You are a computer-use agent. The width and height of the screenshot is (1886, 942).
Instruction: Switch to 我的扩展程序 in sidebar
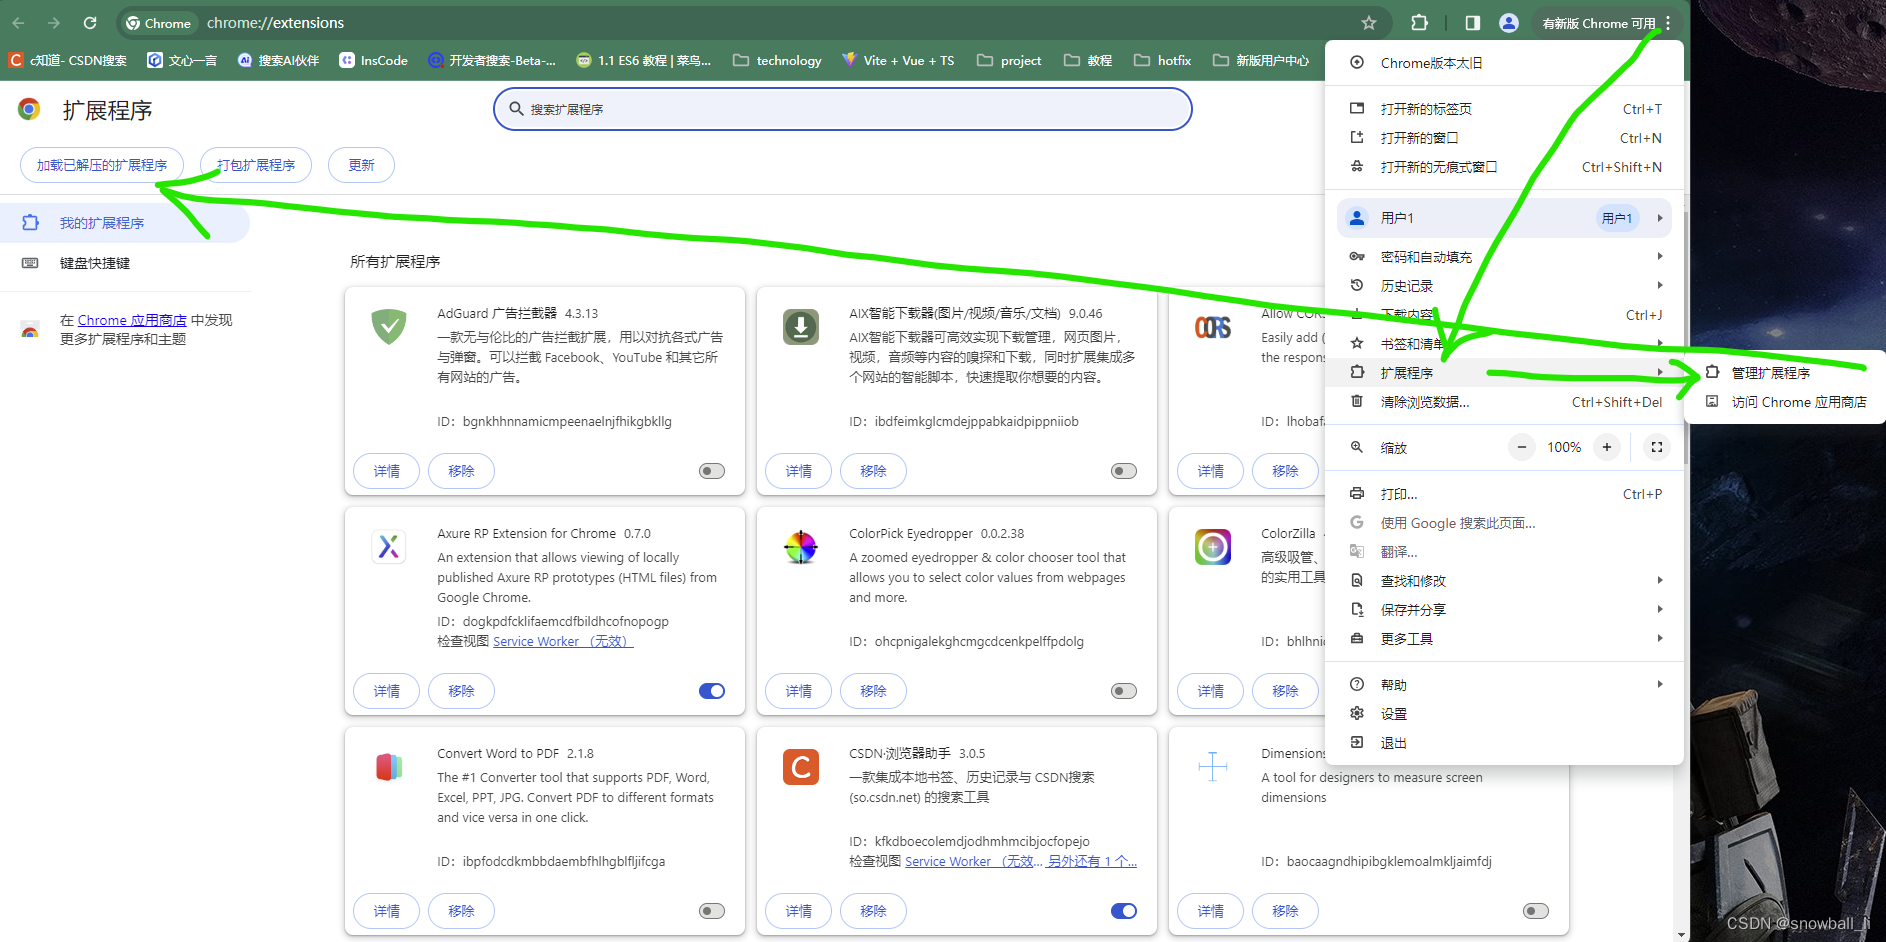96,222
